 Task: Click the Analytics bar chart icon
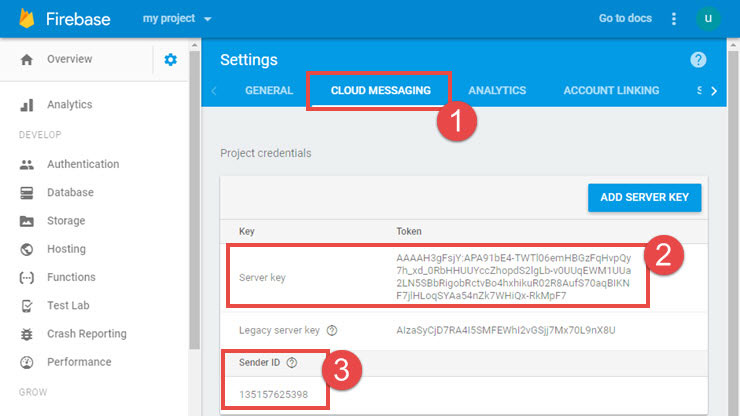27,105
